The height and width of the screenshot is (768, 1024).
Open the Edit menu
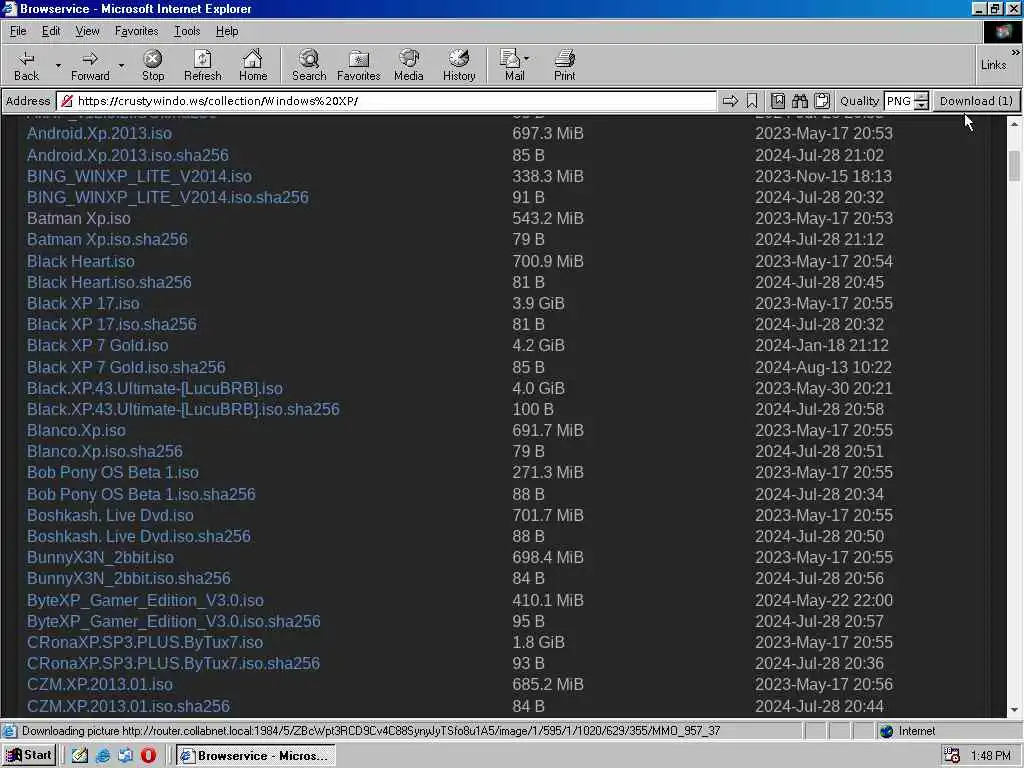pyautogui.click(x=51, y=31)
